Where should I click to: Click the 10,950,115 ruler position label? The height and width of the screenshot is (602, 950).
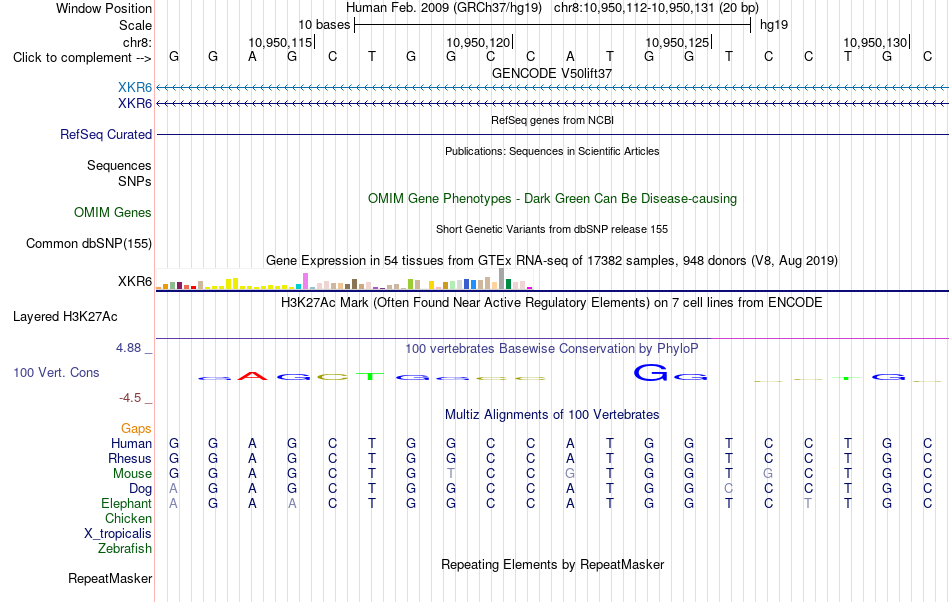(280, 42)
